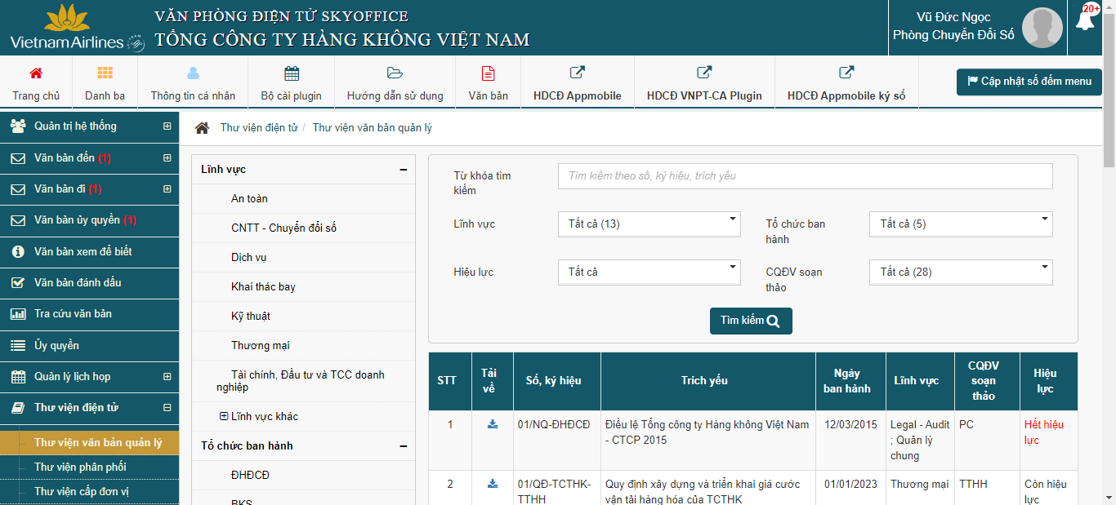
Task: Click the Bộ cài plugin calendar icon
Action: coord(291,73)
